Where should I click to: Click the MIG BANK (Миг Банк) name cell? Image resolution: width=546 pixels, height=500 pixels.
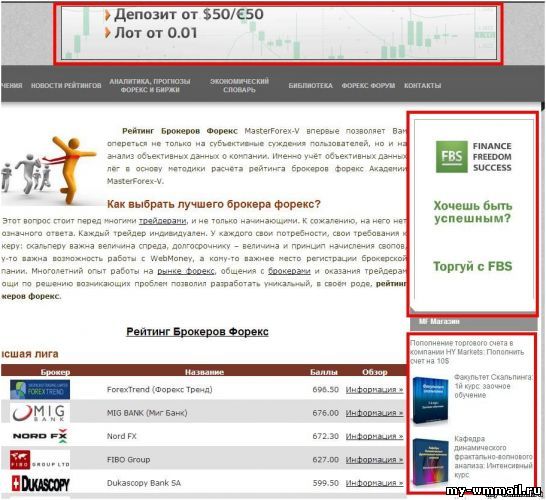coord(147,413)
